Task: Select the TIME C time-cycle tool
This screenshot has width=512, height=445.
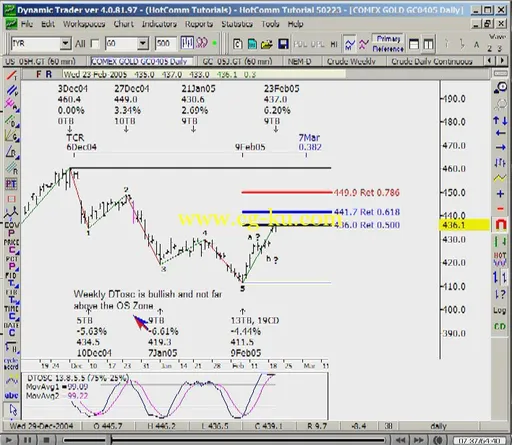Action: point(11,313)
